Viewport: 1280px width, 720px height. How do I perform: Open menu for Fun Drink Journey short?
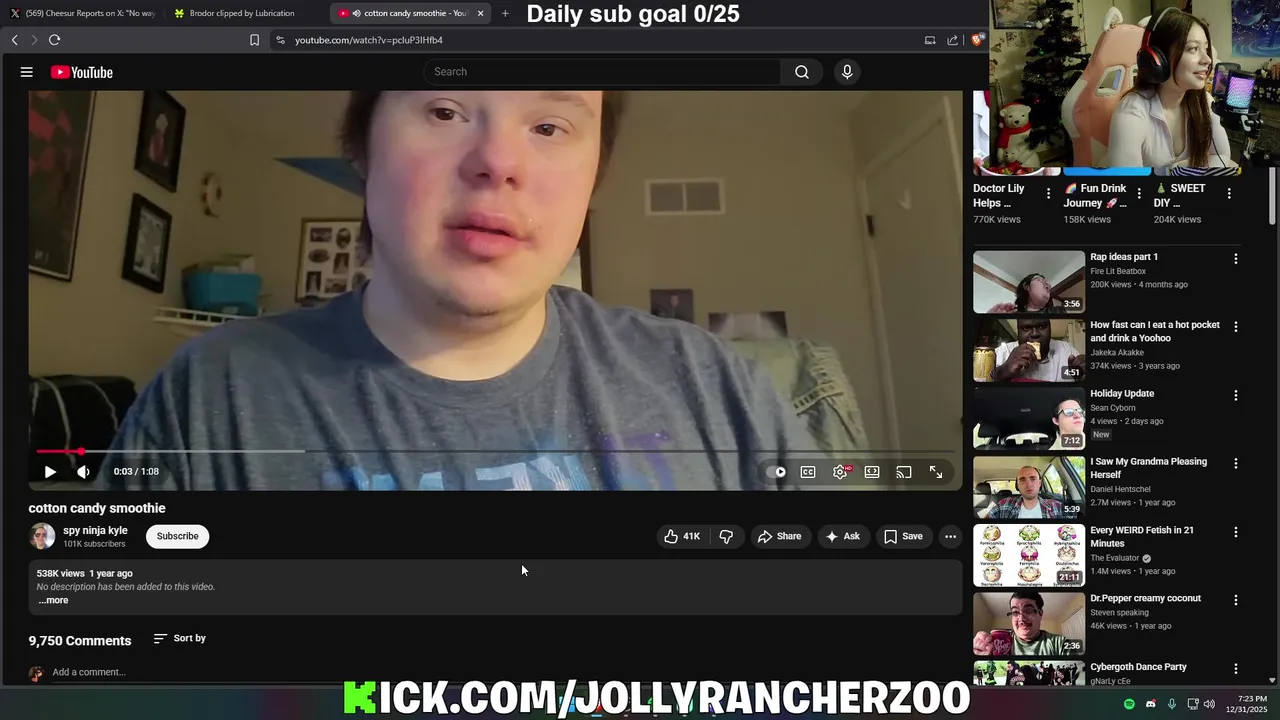(1138, 193)
